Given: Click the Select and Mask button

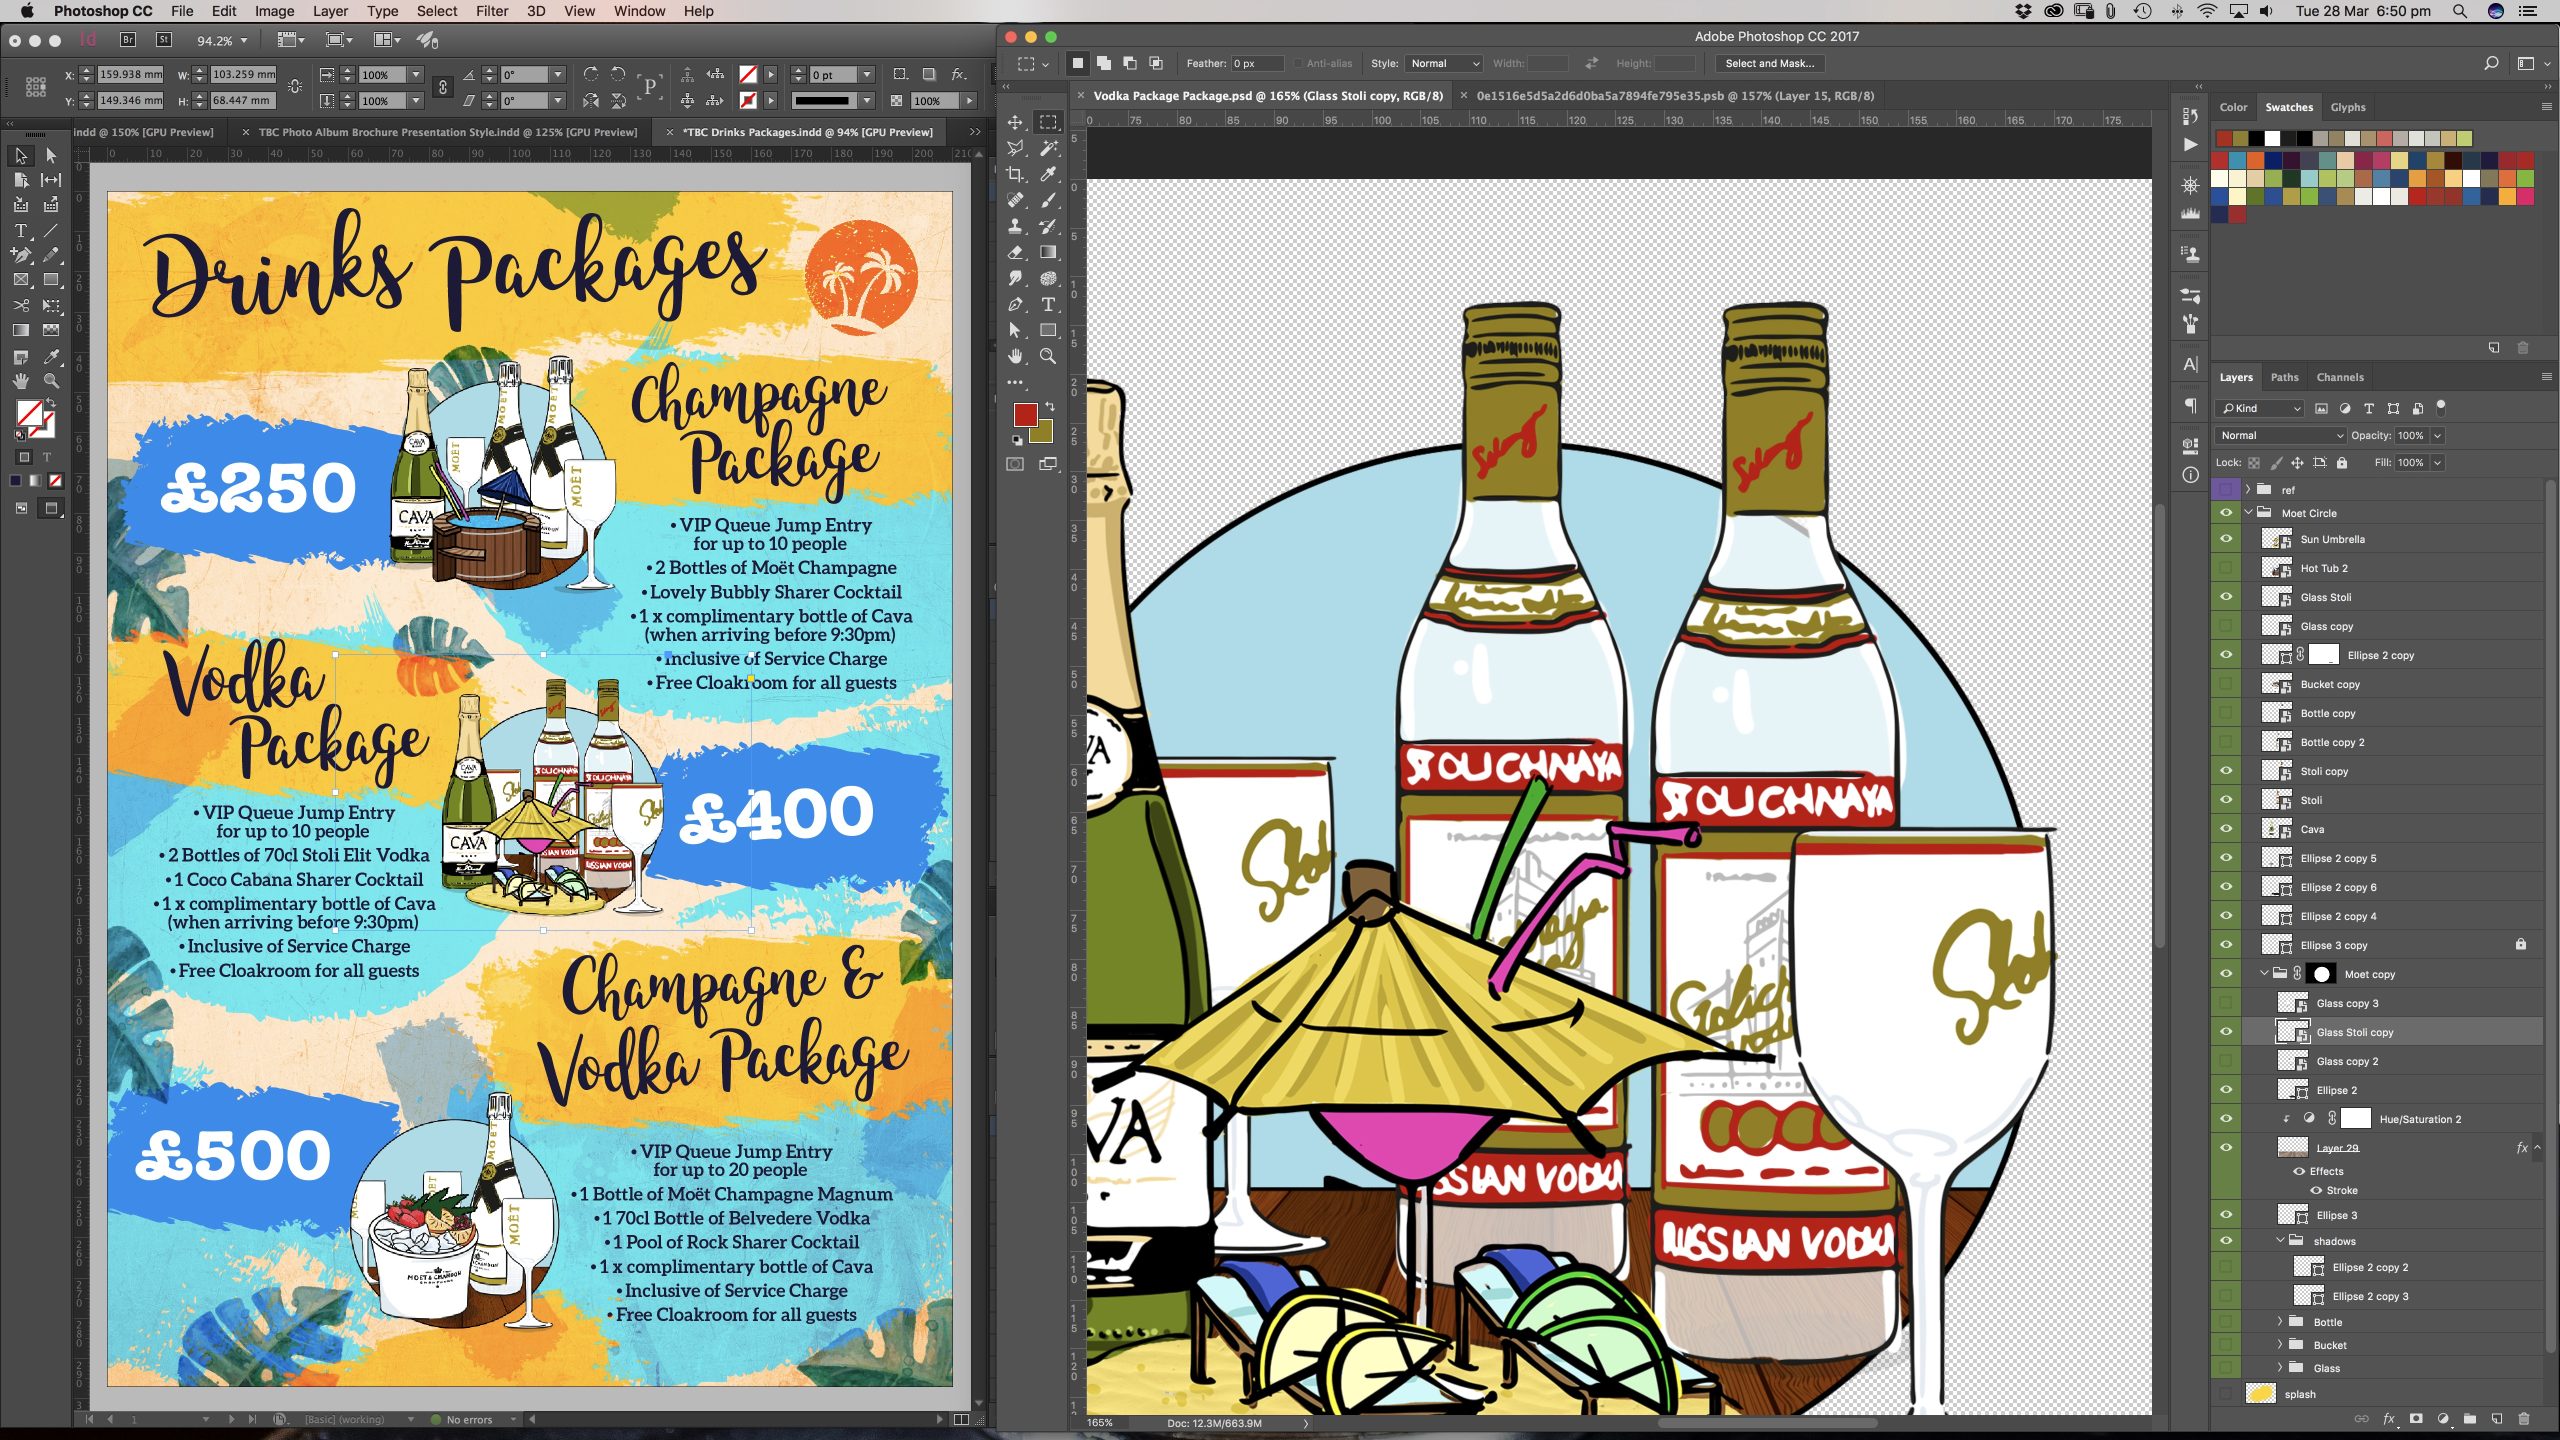Looking at the screenshot, I should (1770, 63).
